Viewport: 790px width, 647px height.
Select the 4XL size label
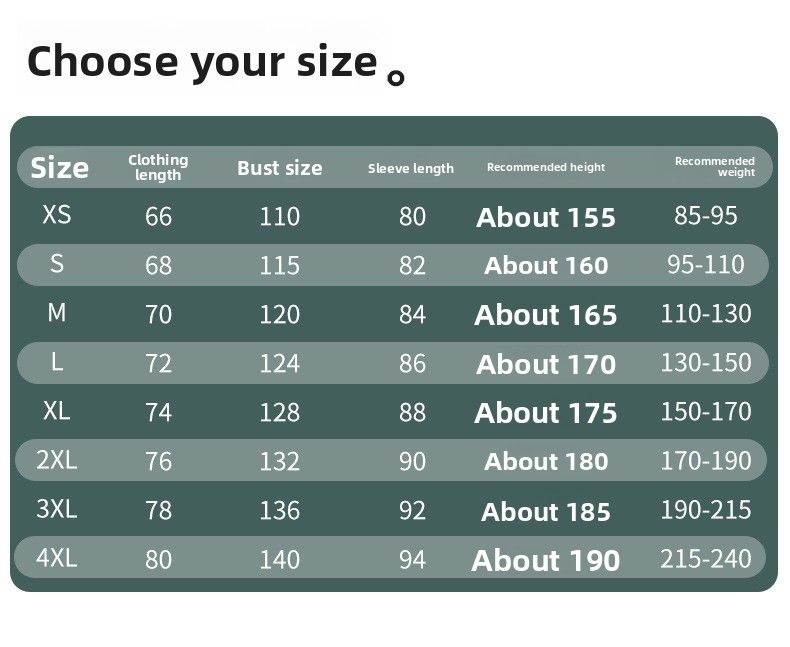[57, 558]
